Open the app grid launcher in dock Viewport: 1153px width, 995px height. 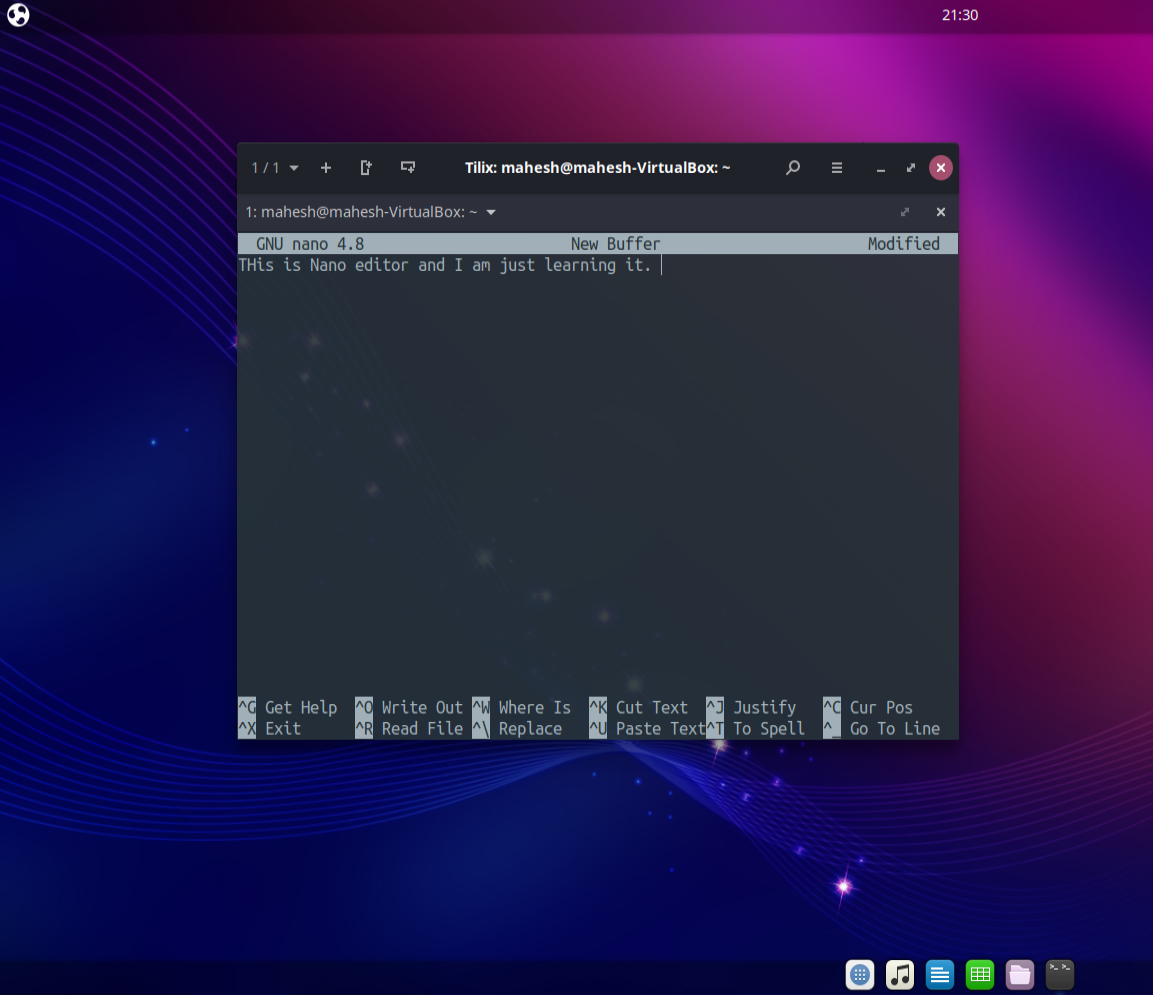click(860, 975)
